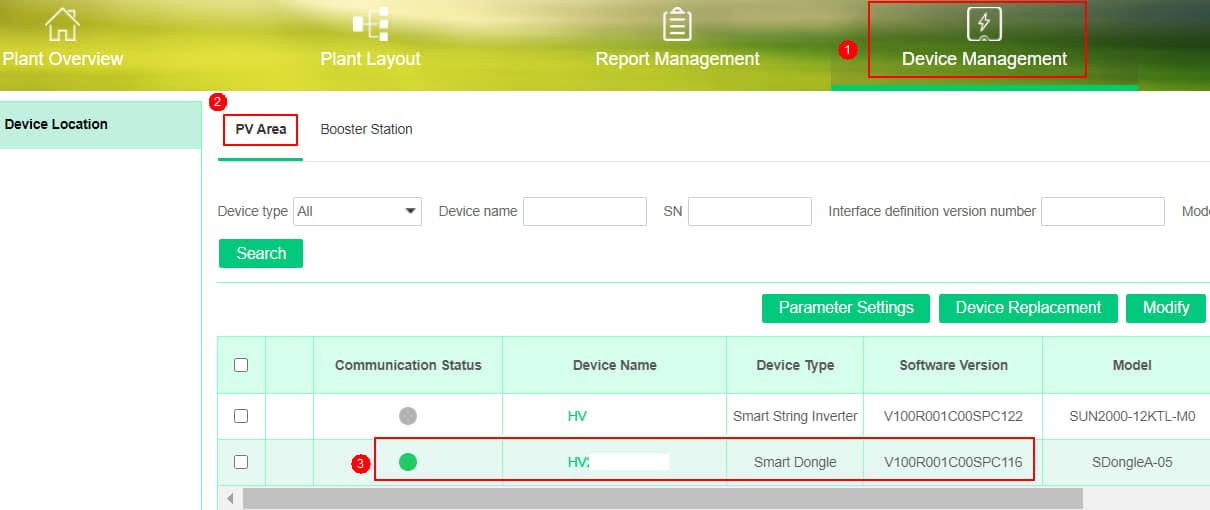Switch to the Booster Station tab
Image resolution: width=1210 pixels, height=510 pixels.
coord(366,129)
